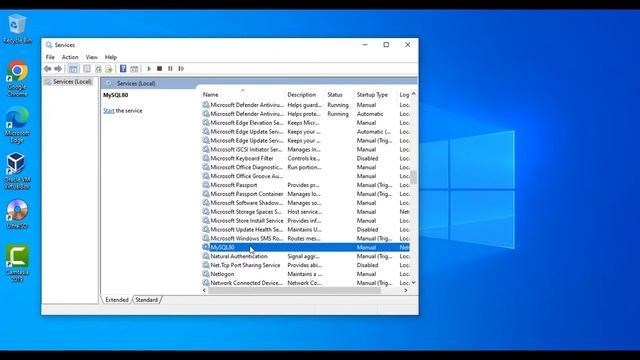This screenshot has width=640, height=360.
Task: Select the Natural Authentication service row
Action: click(x=305, y=256)
